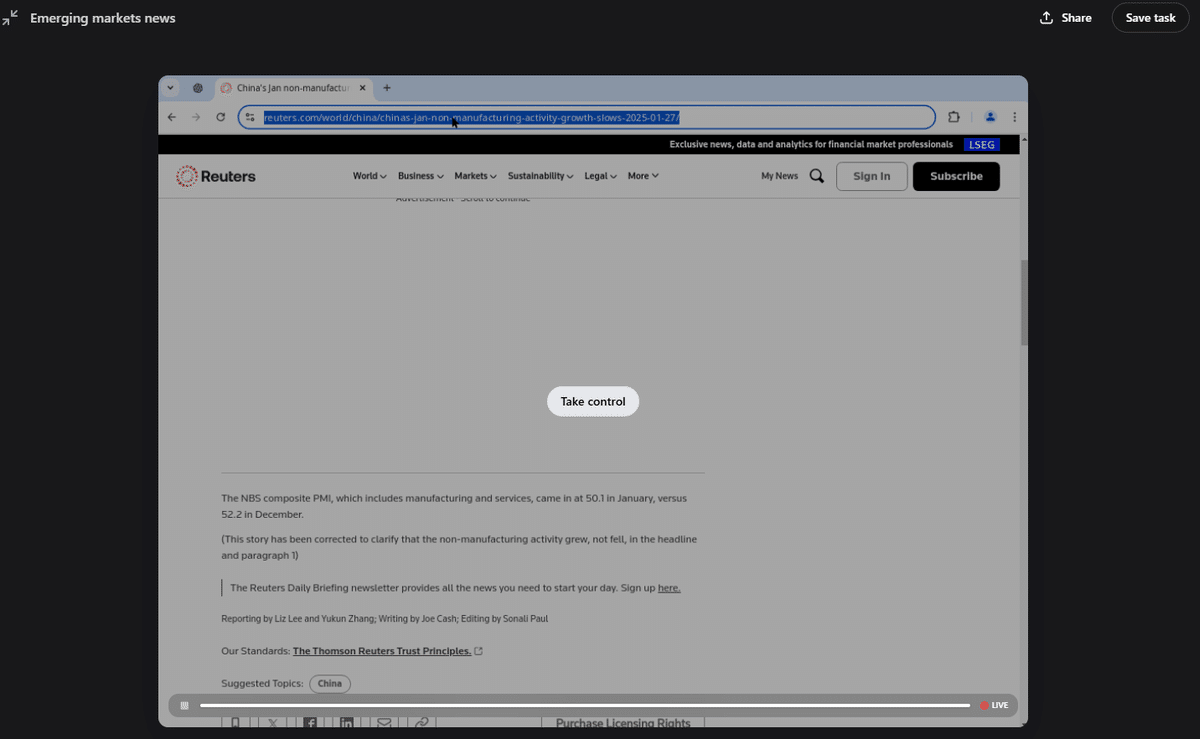
Task: Reload the page with the refresh icon
Action: (x=221, y=117)
